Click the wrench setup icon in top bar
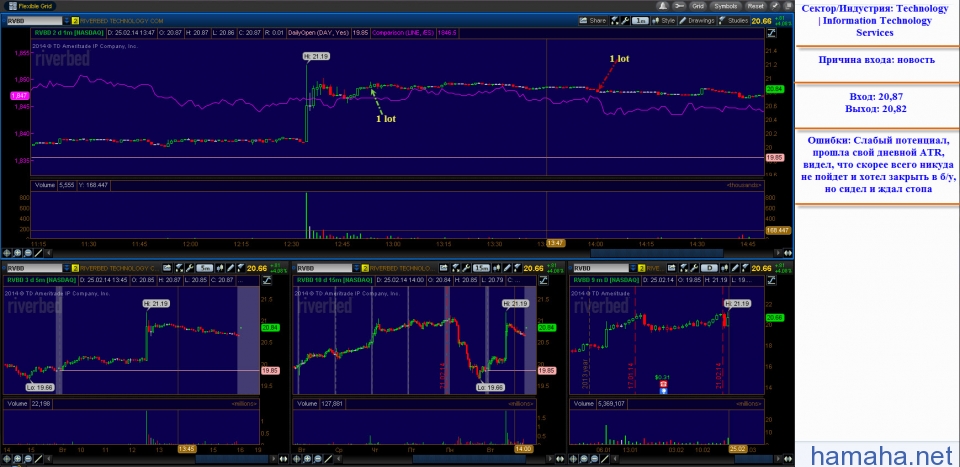 (x=679, y=6)
